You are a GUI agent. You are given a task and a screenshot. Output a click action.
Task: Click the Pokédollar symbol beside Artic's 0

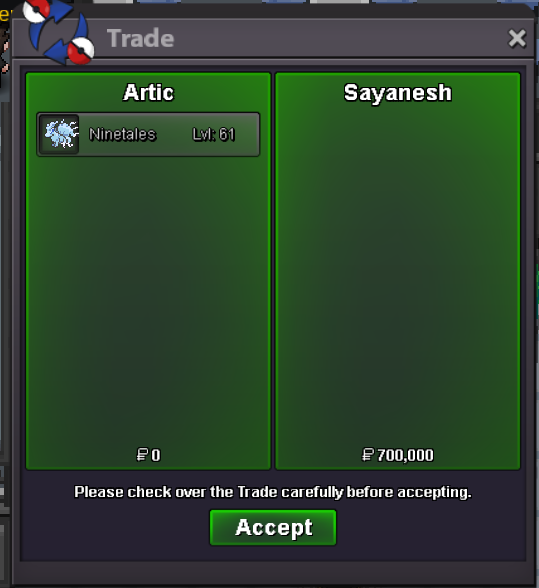[x=142, y=454]
